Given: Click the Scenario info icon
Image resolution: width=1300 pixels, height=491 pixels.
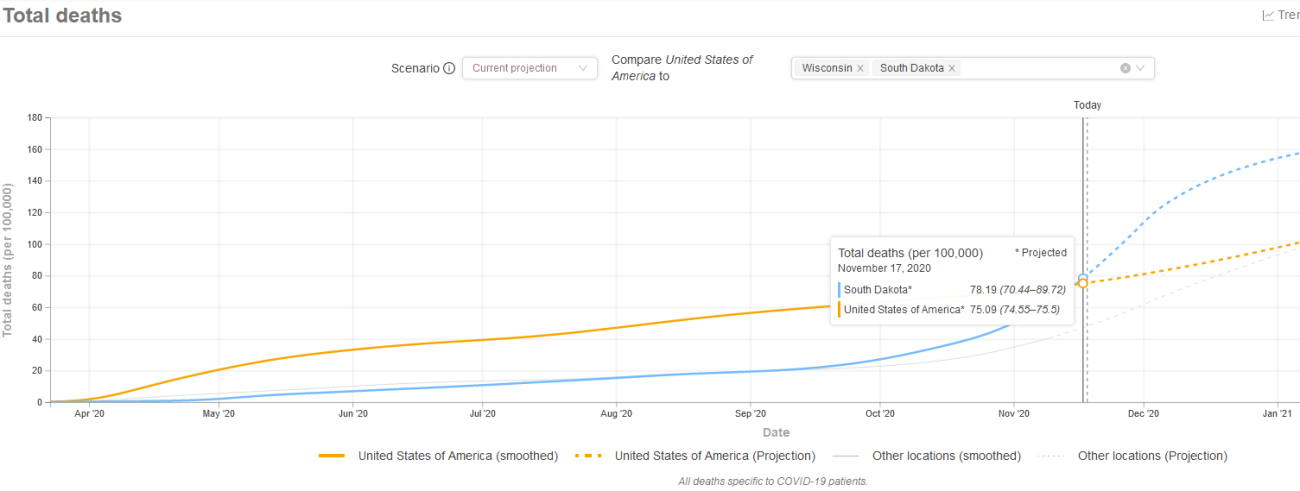Looking at the screenshot, I should (x=449, y=69).
